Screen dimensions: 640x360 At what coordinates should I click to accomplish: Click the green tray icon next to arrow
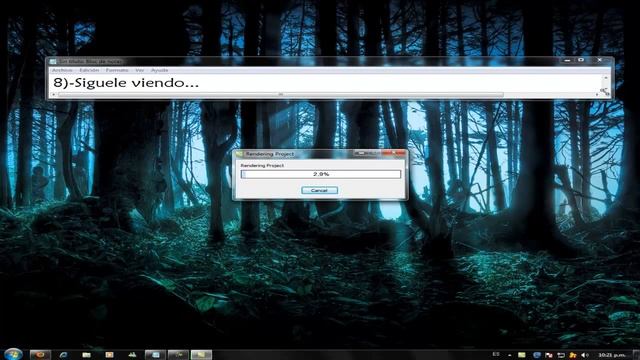522,355
